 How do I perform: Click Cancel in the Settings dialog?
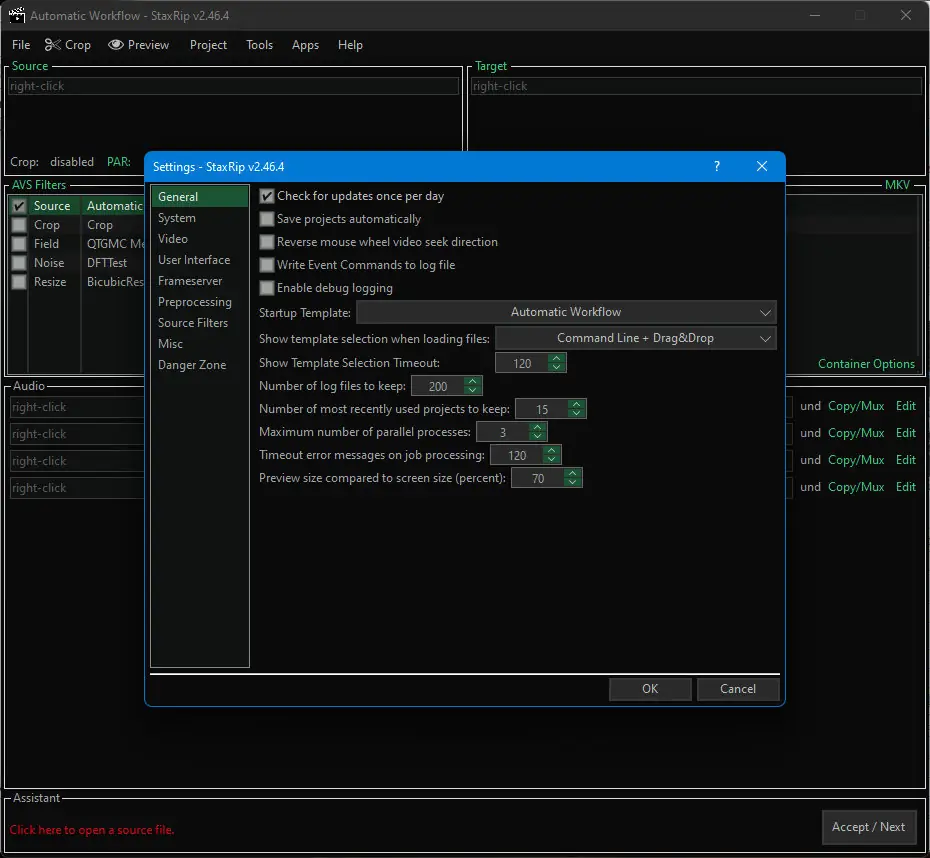[x=738, y=689]
